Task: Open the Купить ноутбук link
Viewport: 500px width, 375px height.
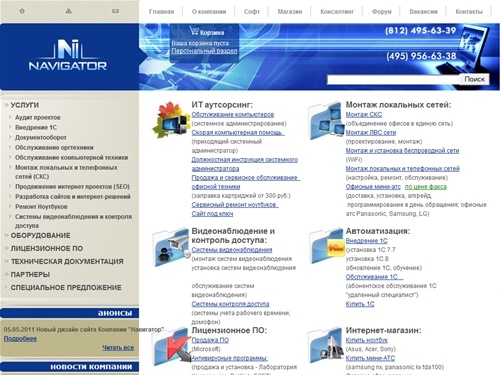Action: pos(367,340)
